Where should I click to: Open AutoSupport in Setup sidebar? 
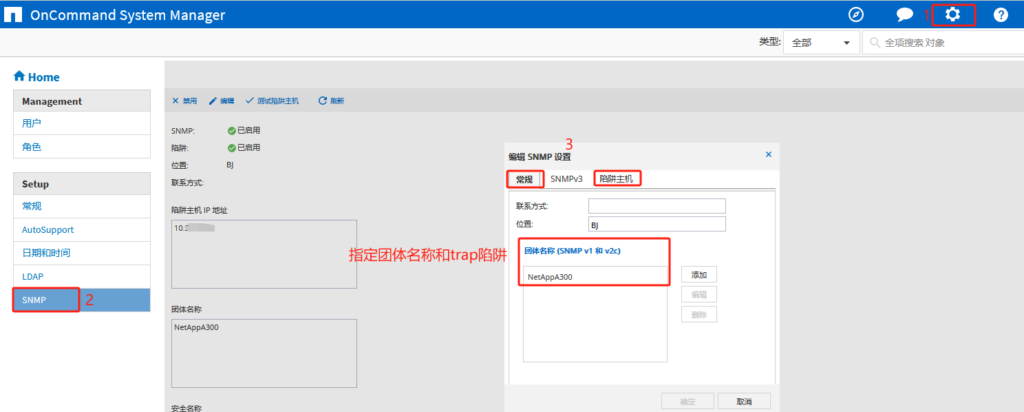point(82,230)
